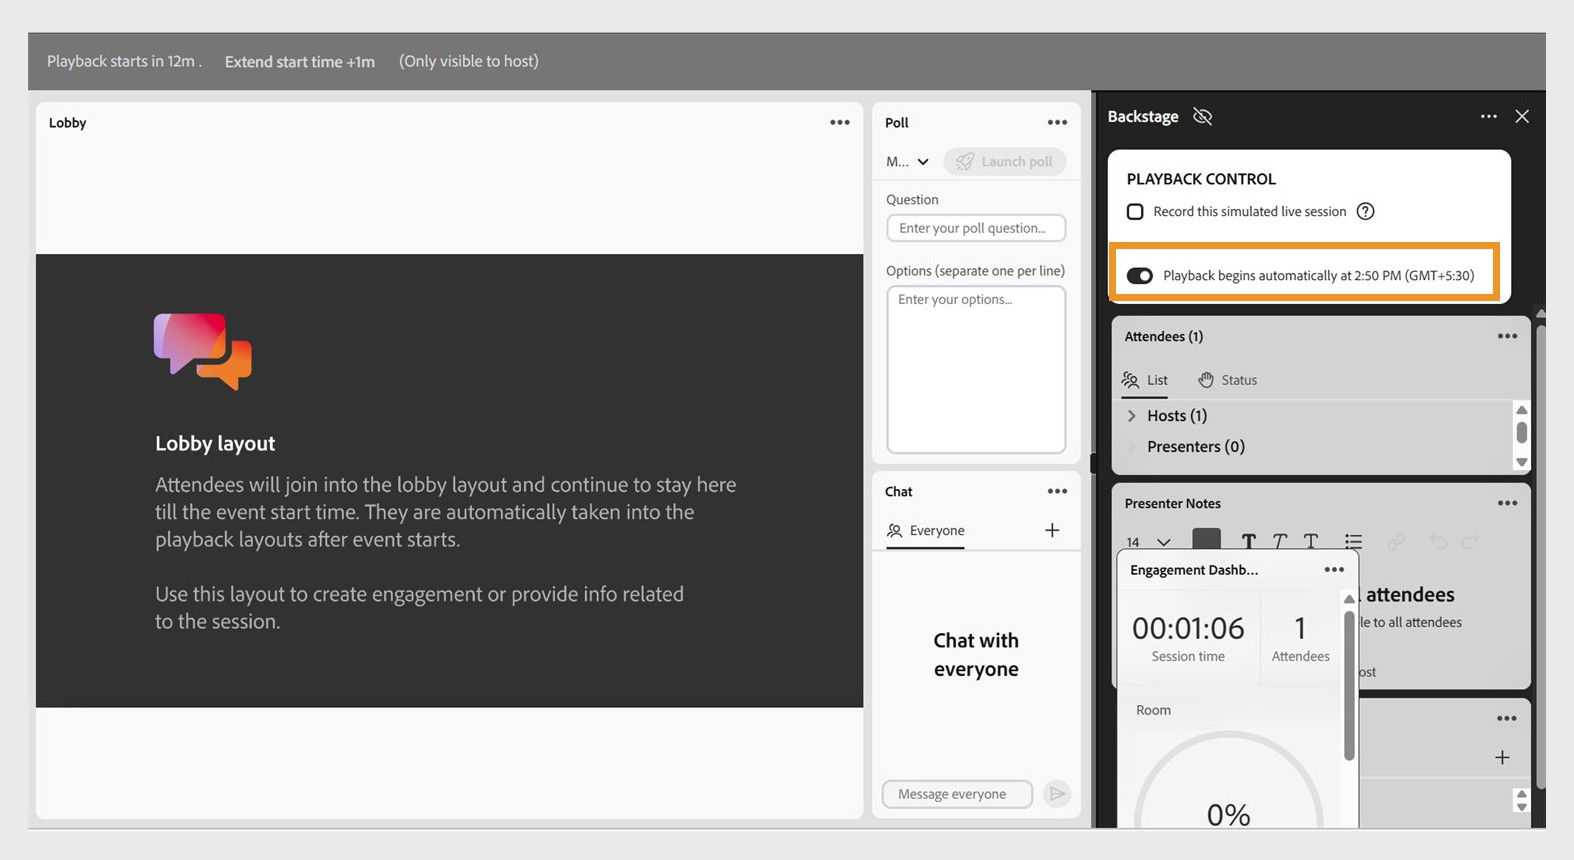The height and width of the screenshot is (860, 1574).
Task: Click the 'Playback starts in 12m' text
Action: click(x=124, y=61)
